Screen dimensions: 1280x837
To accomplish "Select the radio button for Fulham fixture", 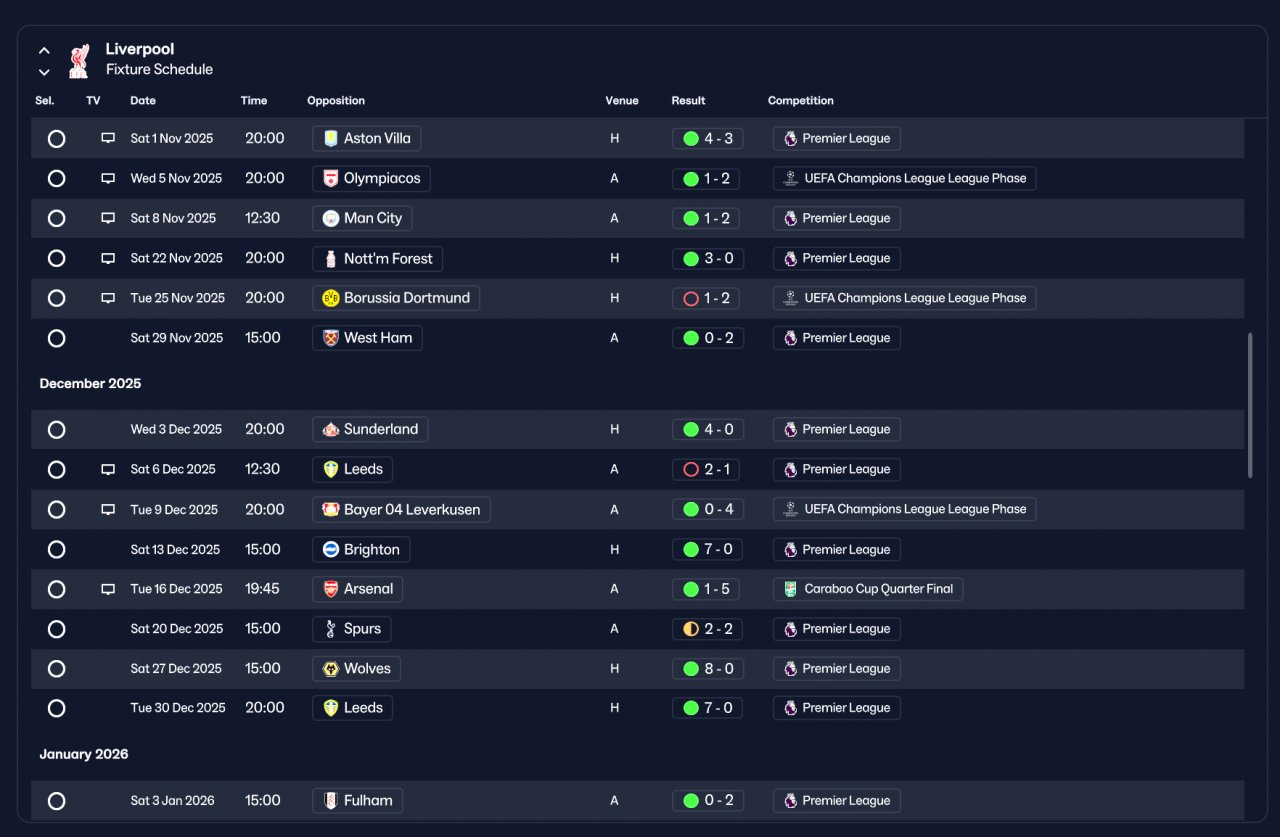I will (x=57, y=801).
